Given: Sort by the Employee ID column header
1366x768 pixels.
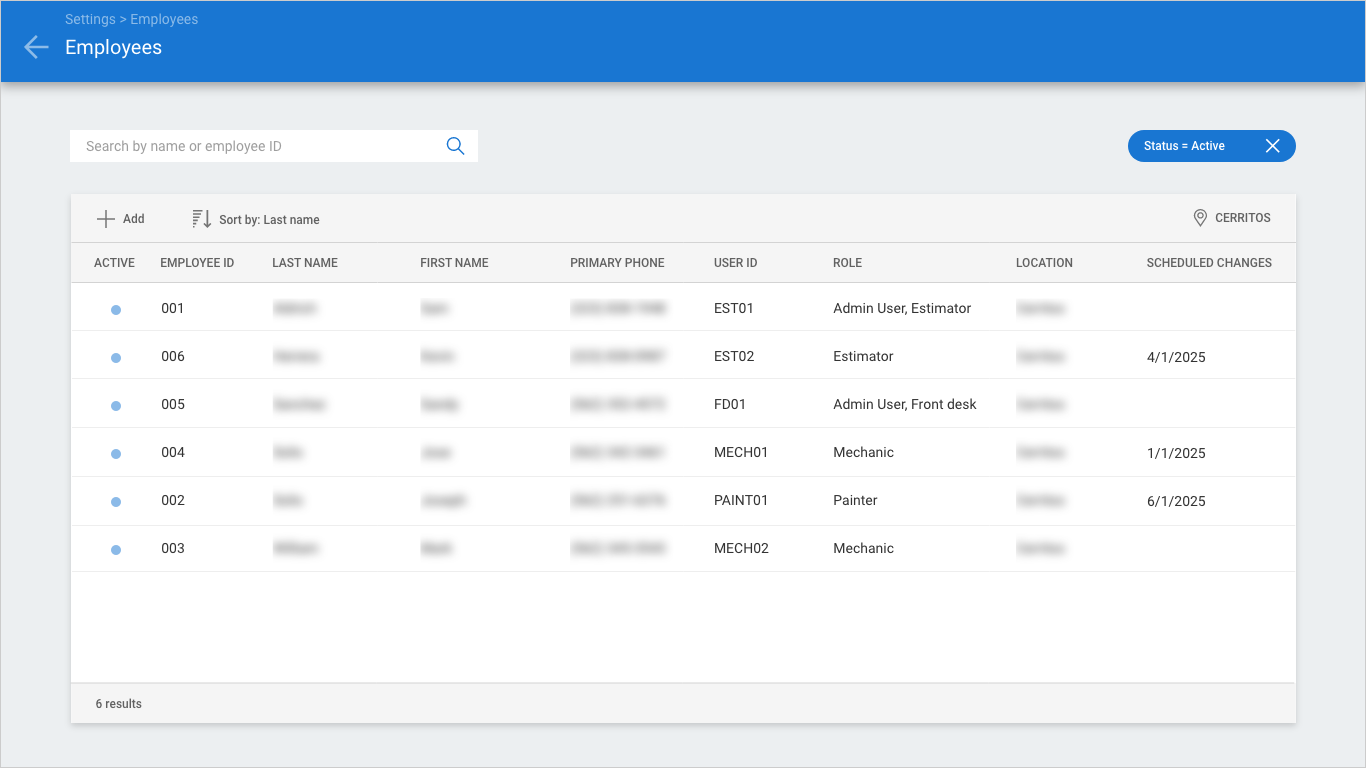Looking at the screenshot, I should pos(197,263).
